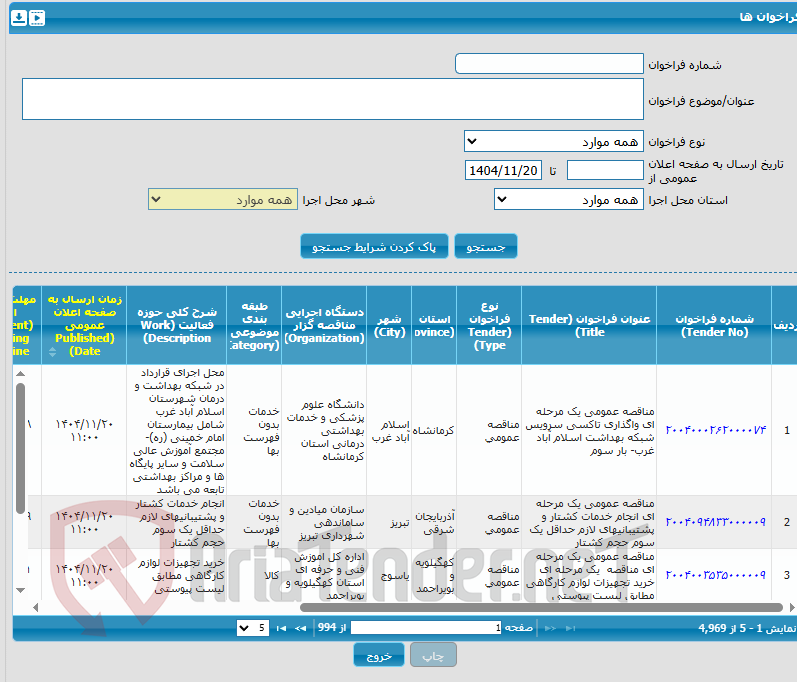The height and width of the screenshot is (682, 797).
Task: Click the download icon in the header
Action: tap(19, 18)
